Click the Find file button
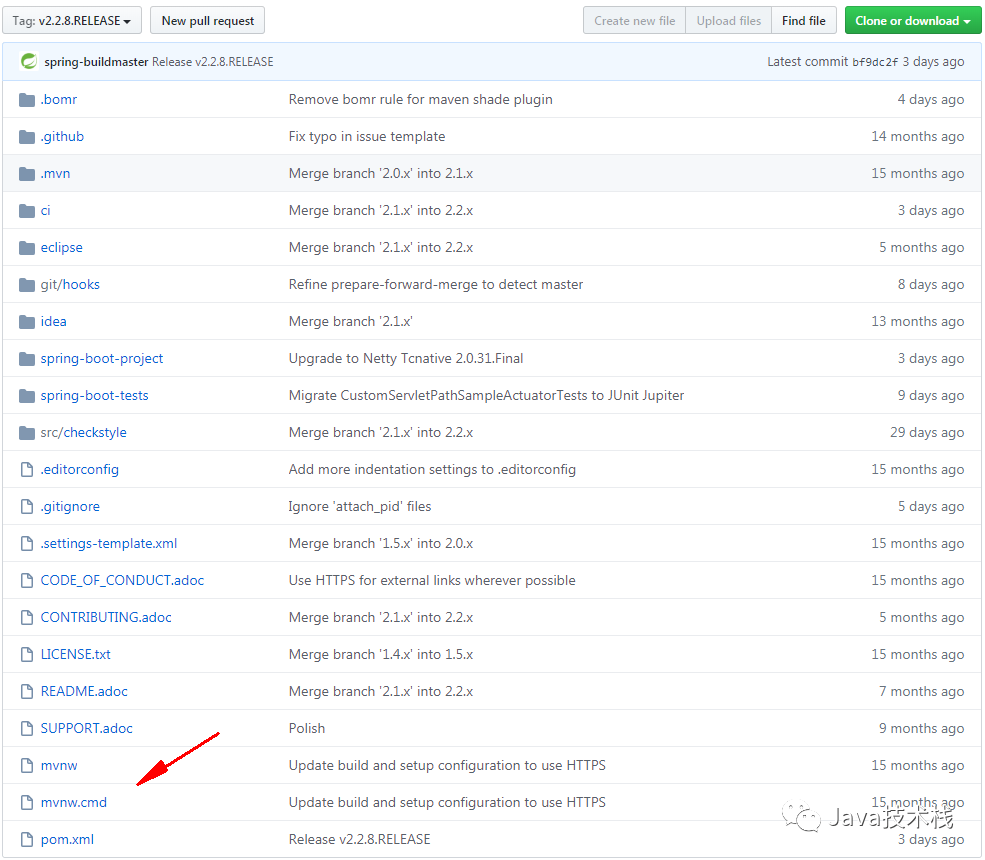Viewport: 985px width, 860px height. pos(803,20)
